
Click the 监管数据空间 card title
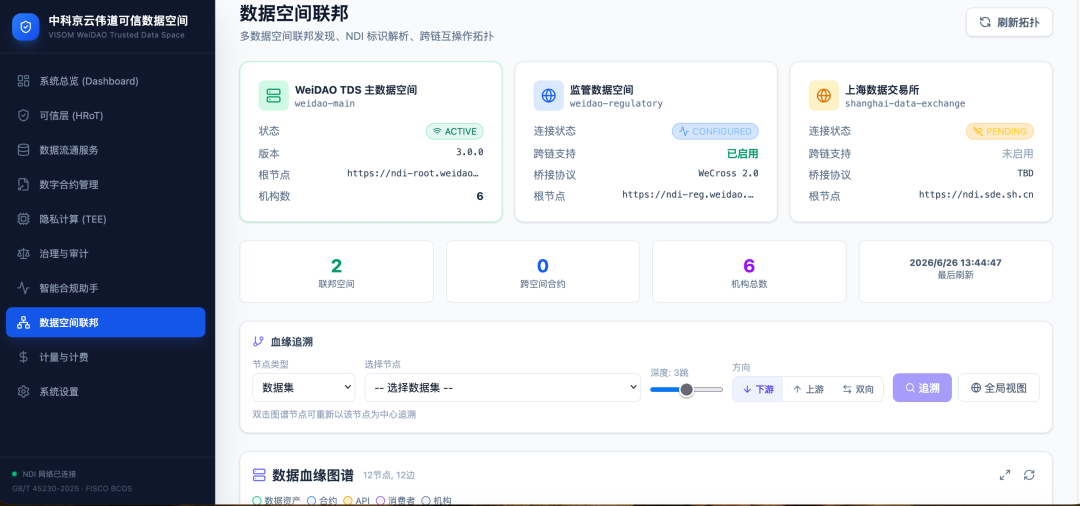coord(601,89)
